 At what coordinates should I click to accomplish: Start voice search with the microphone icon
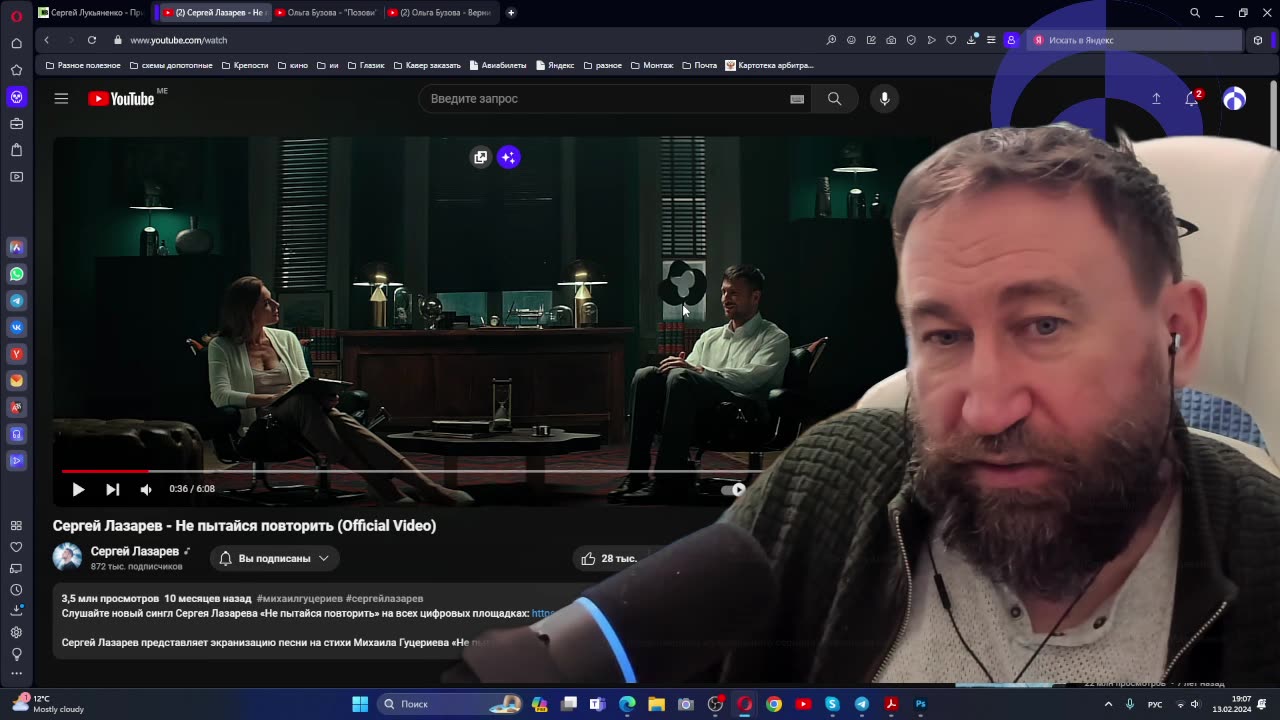[x=884, y=99]
